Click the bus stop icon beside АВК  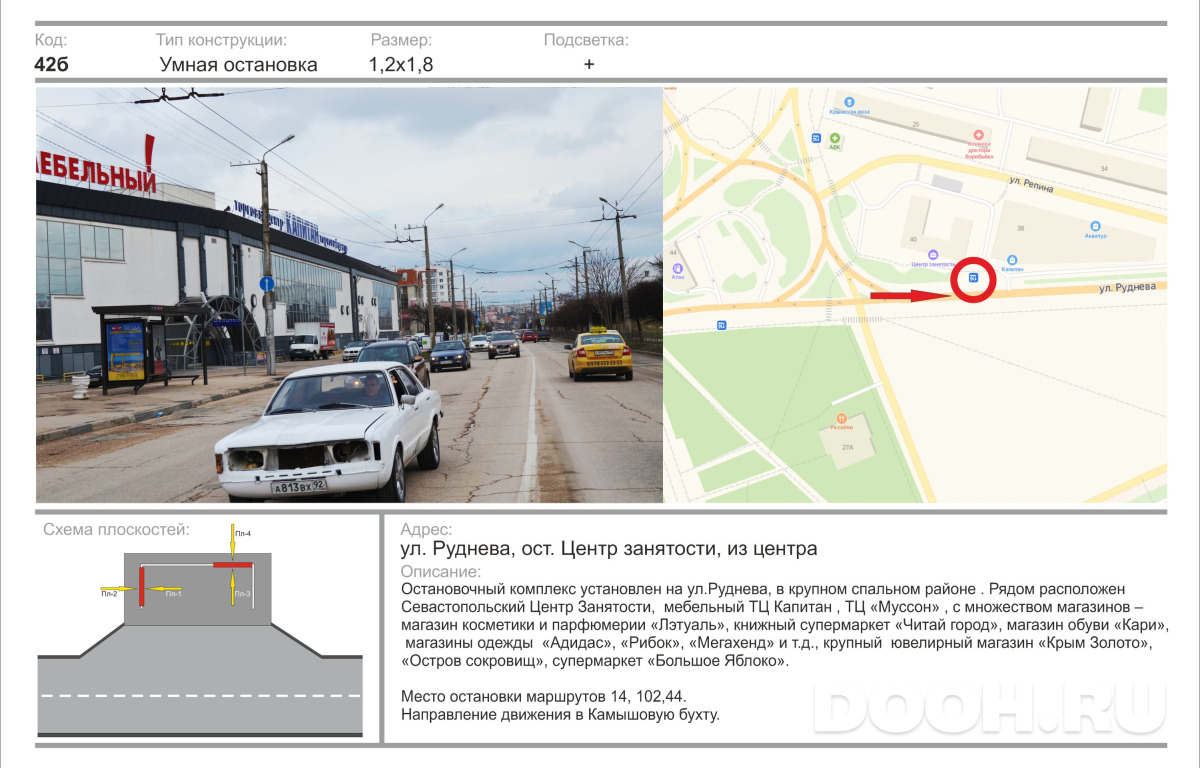click(x=816, y=138)
